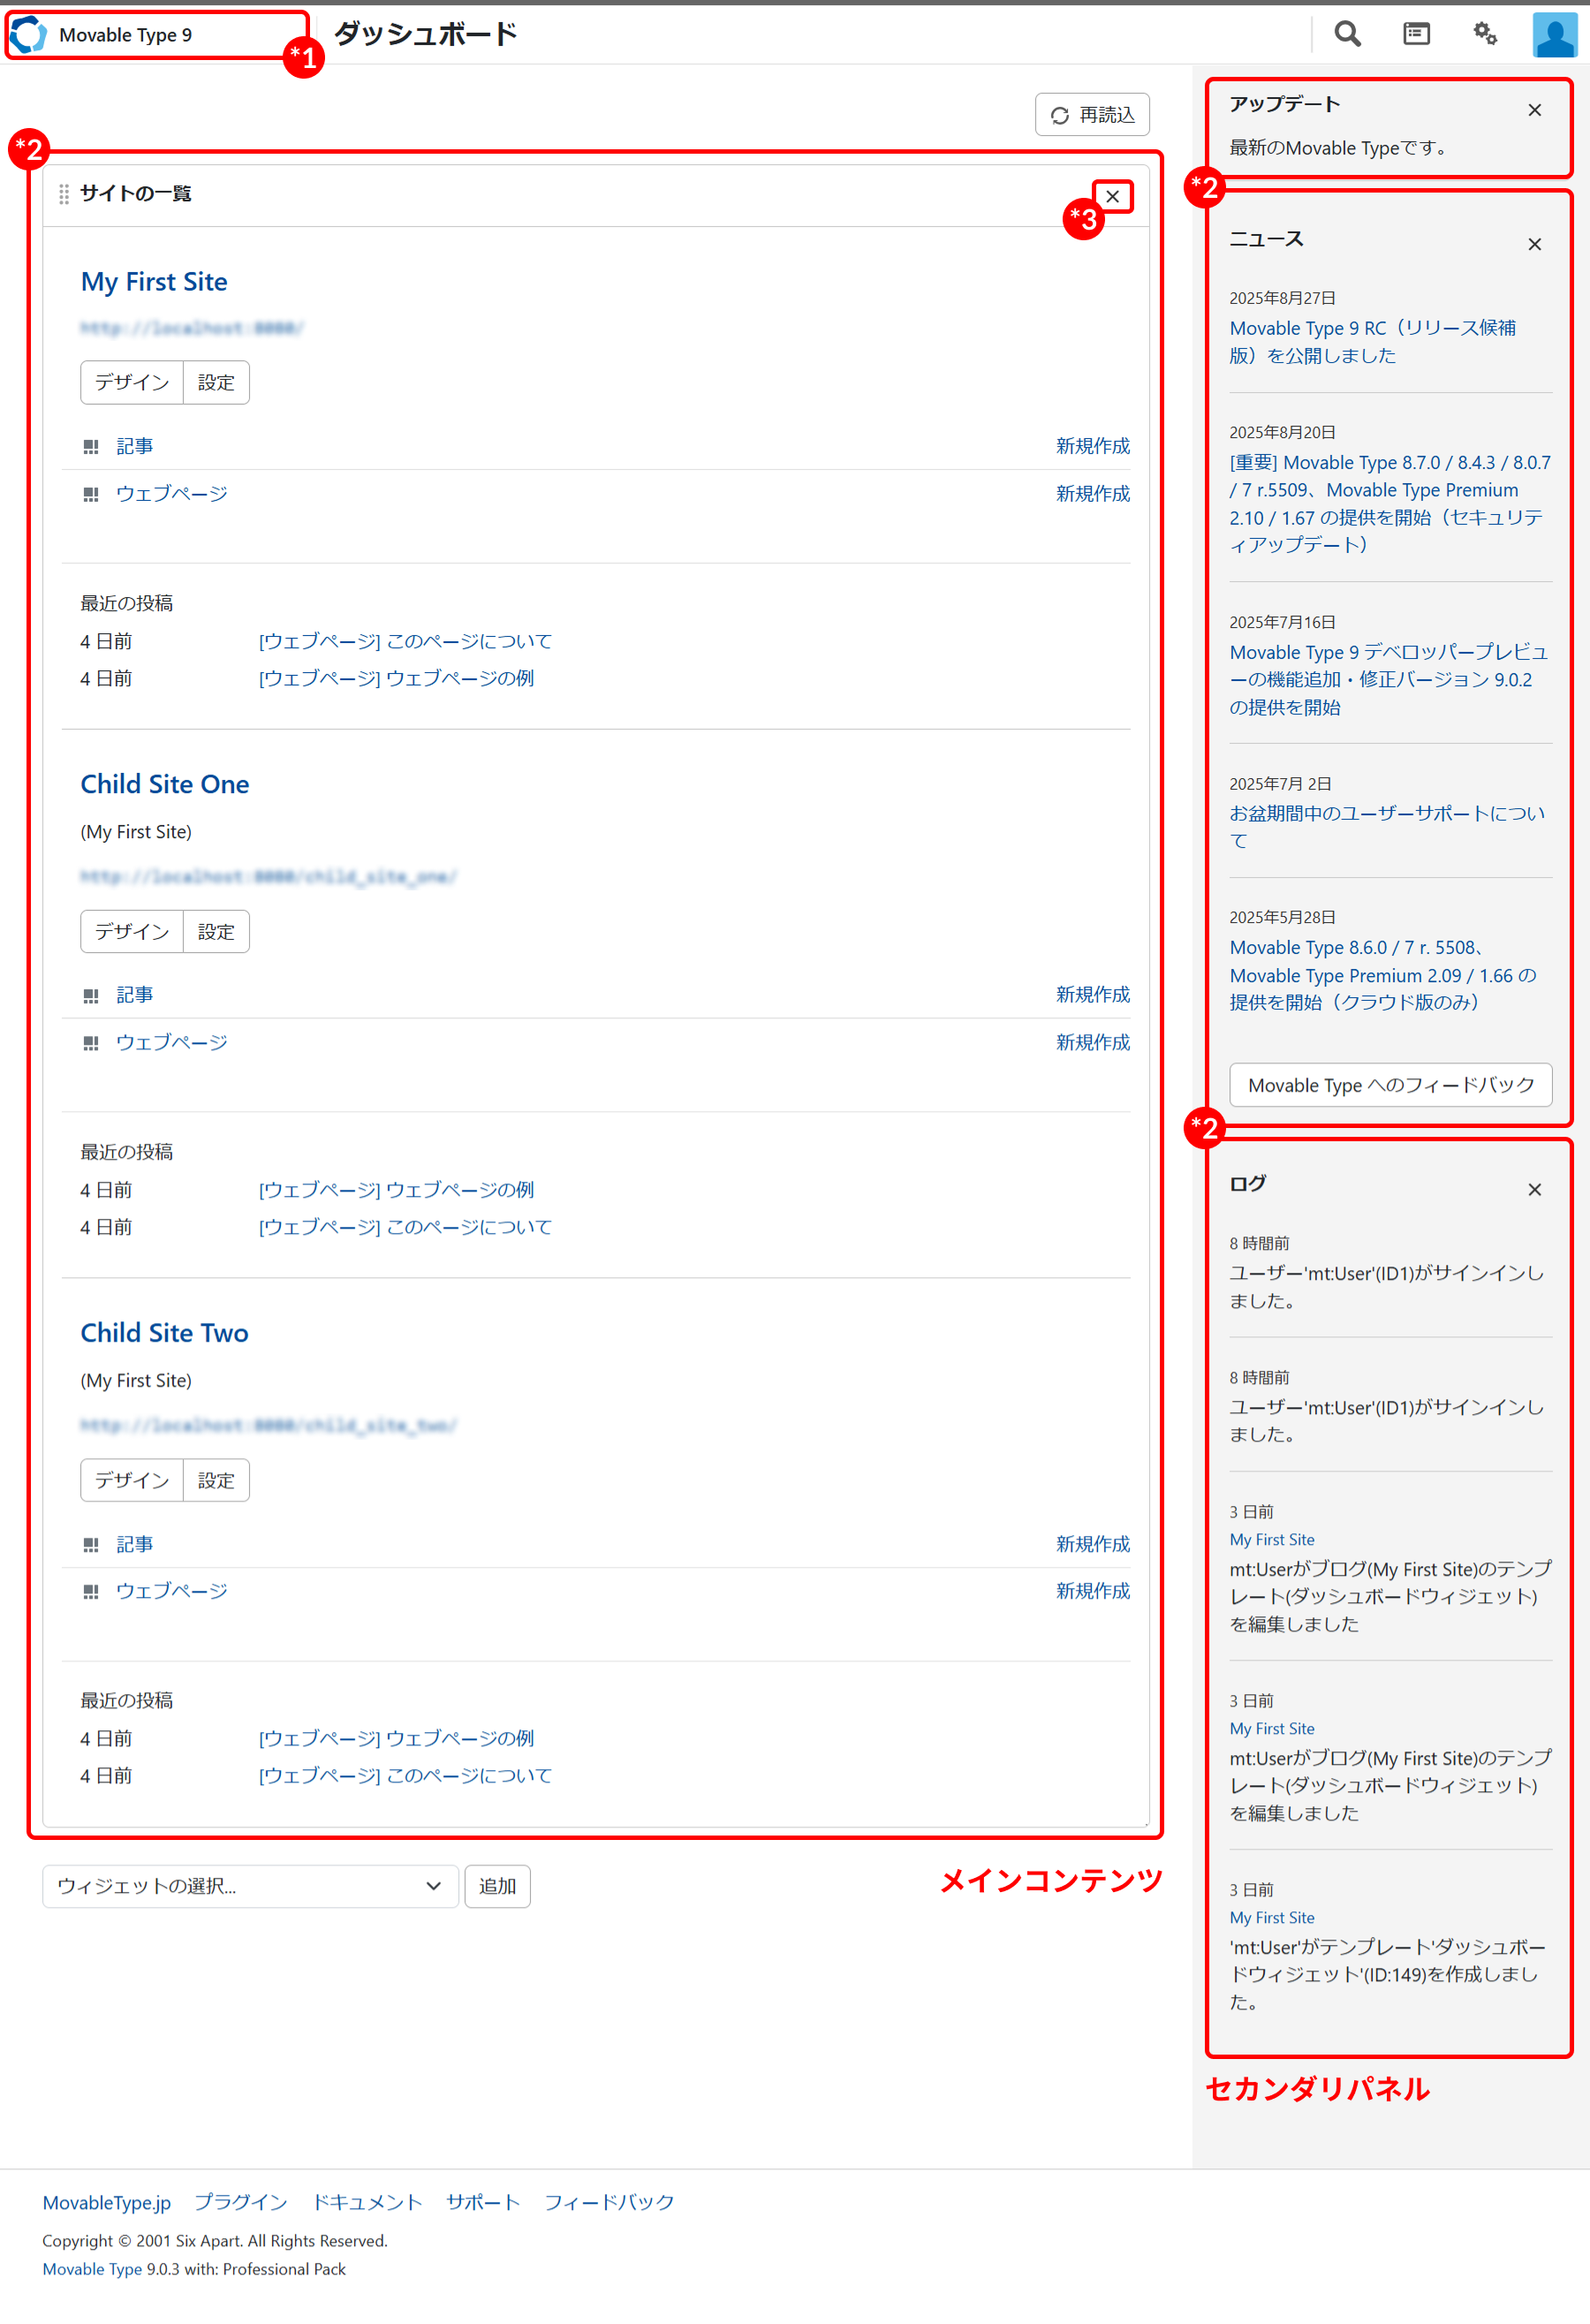1590x2324 pixels.
Task: Expand the ウィジェットの選択 dropdown
Action: [x=250, y=1886]
